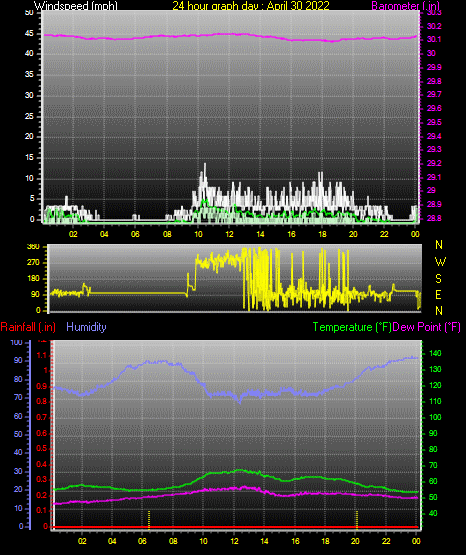466x555 pixels.
Task: Click the "45" value on the windspeed axis
Action: coord(29,33)
